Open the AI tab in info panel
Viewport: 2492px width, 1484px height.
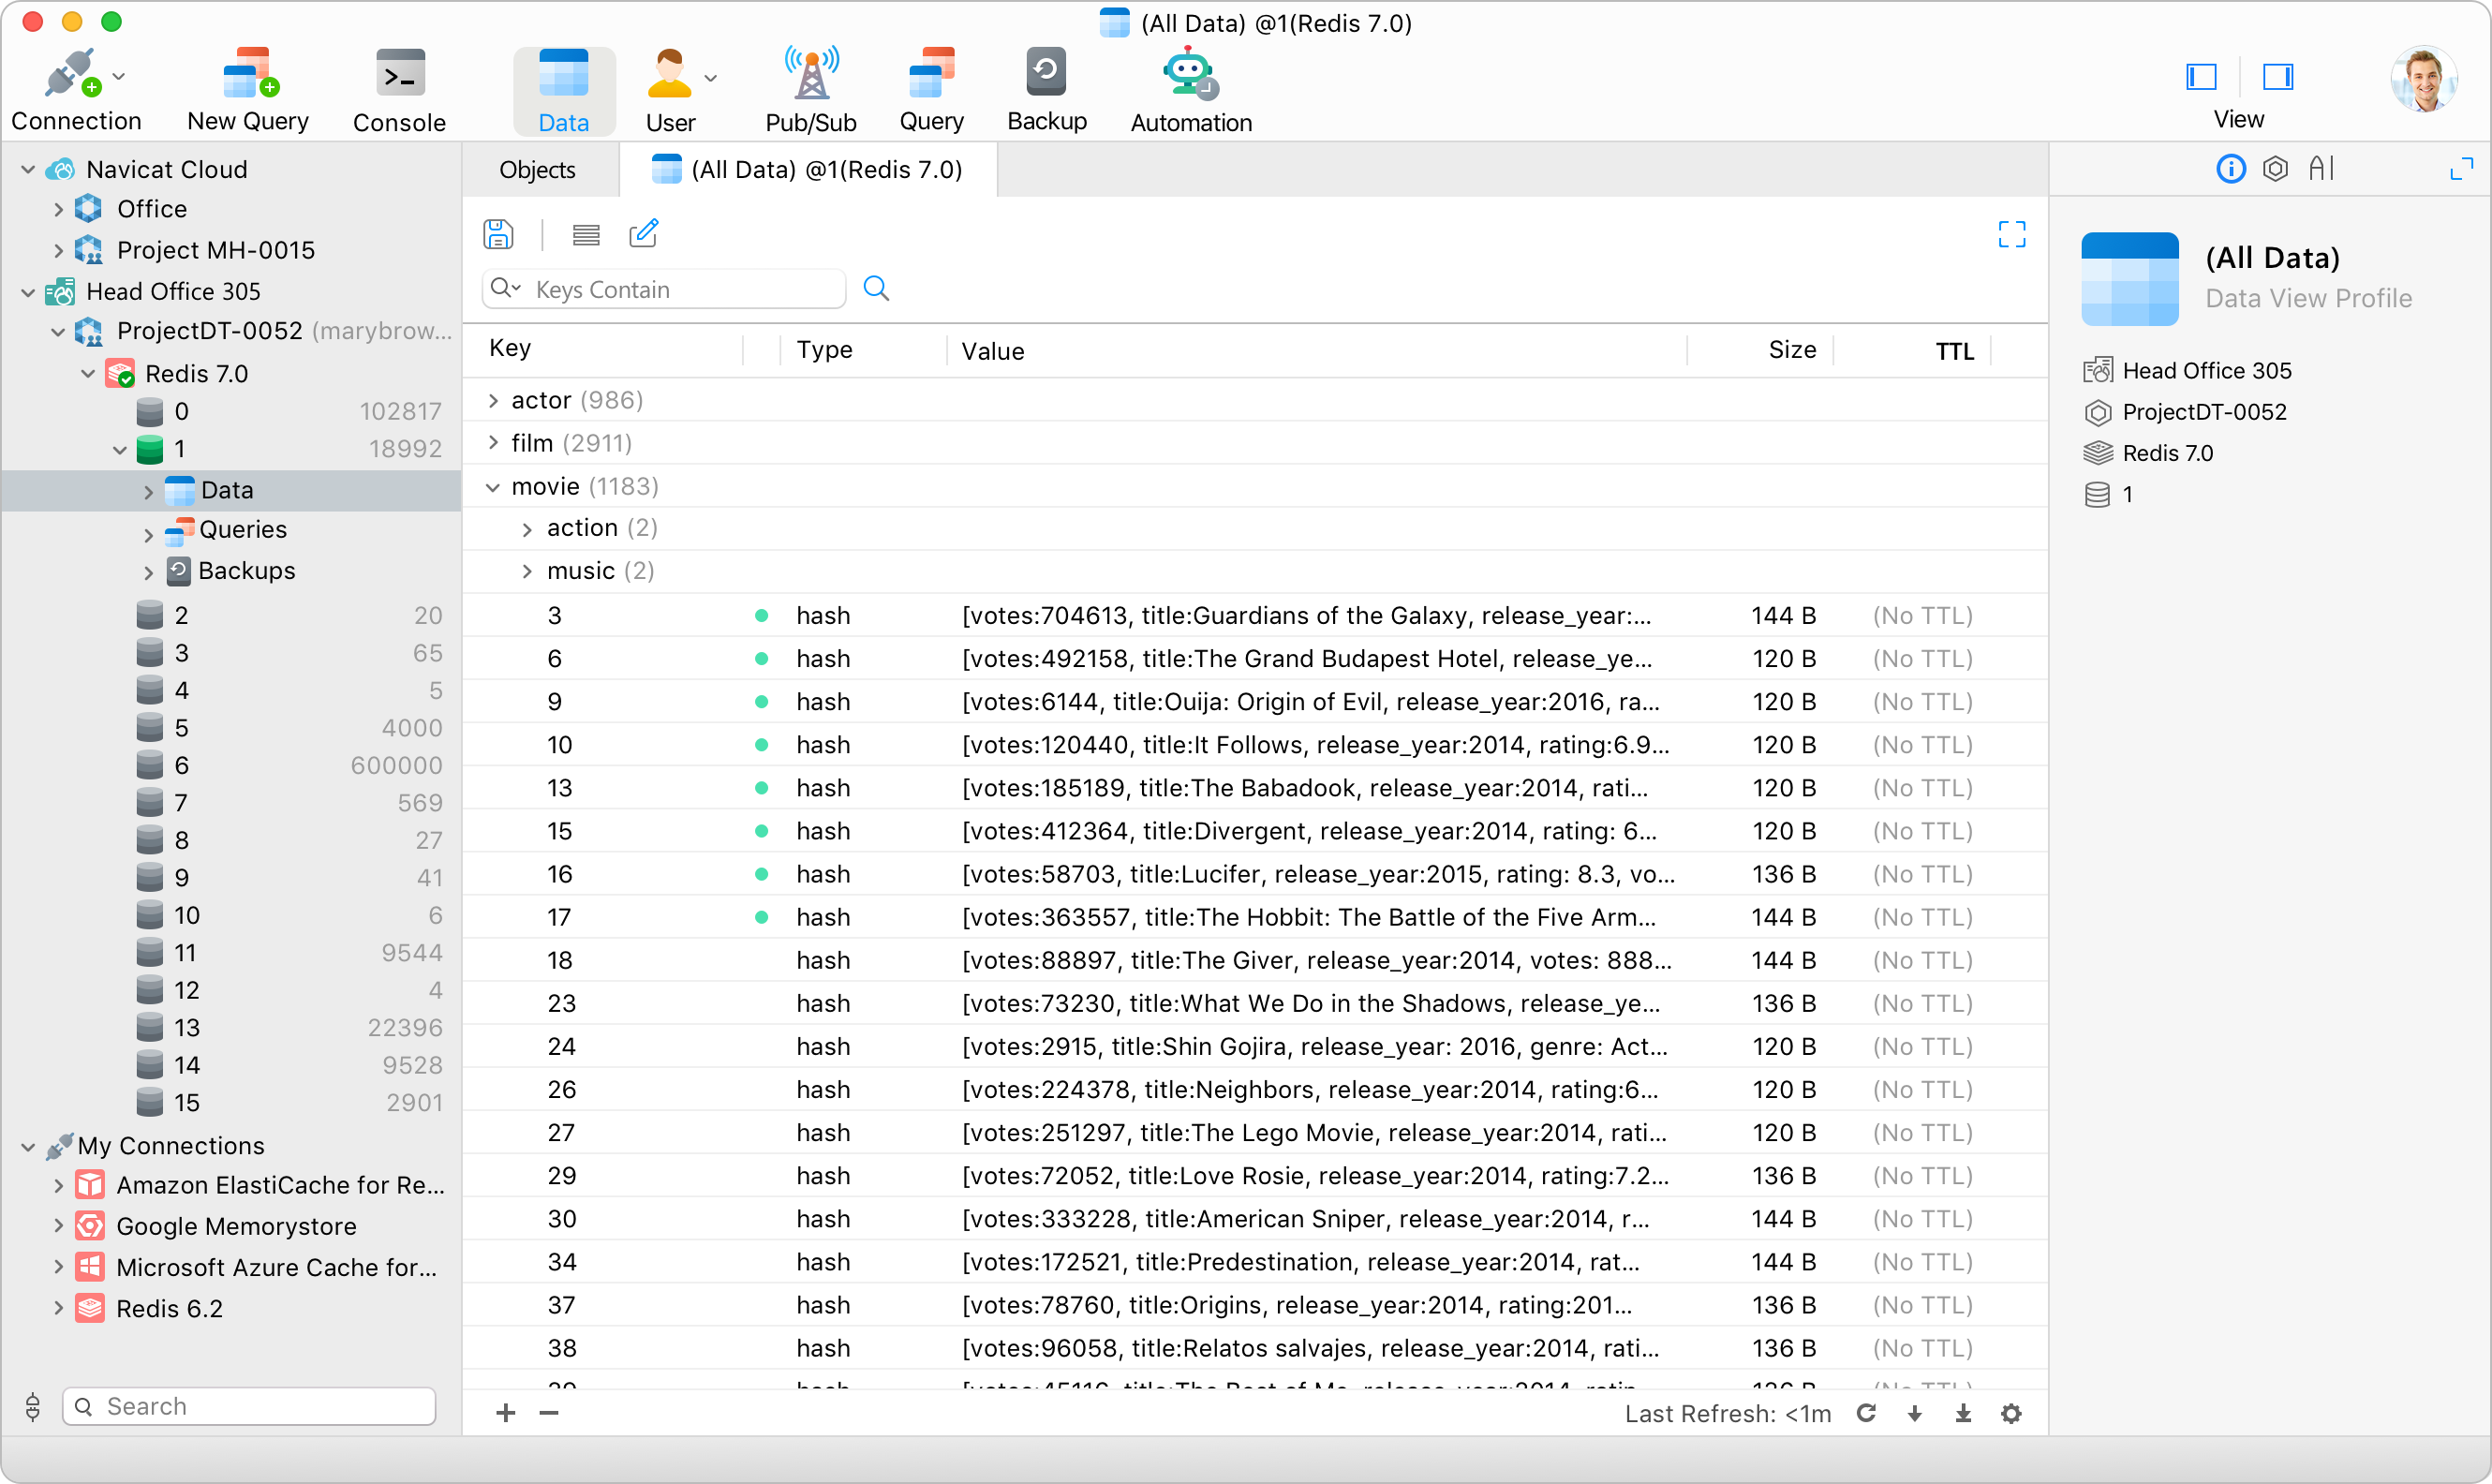[x=2321, y=169]
